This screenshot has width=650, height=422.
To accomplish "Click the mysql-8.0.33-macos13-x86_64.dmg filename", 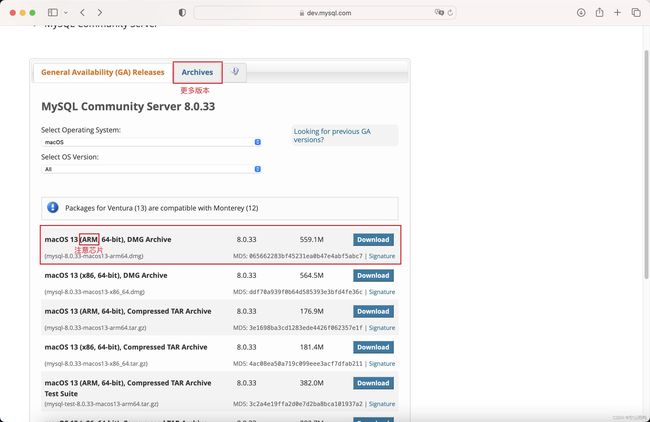I will pos(95,292).
